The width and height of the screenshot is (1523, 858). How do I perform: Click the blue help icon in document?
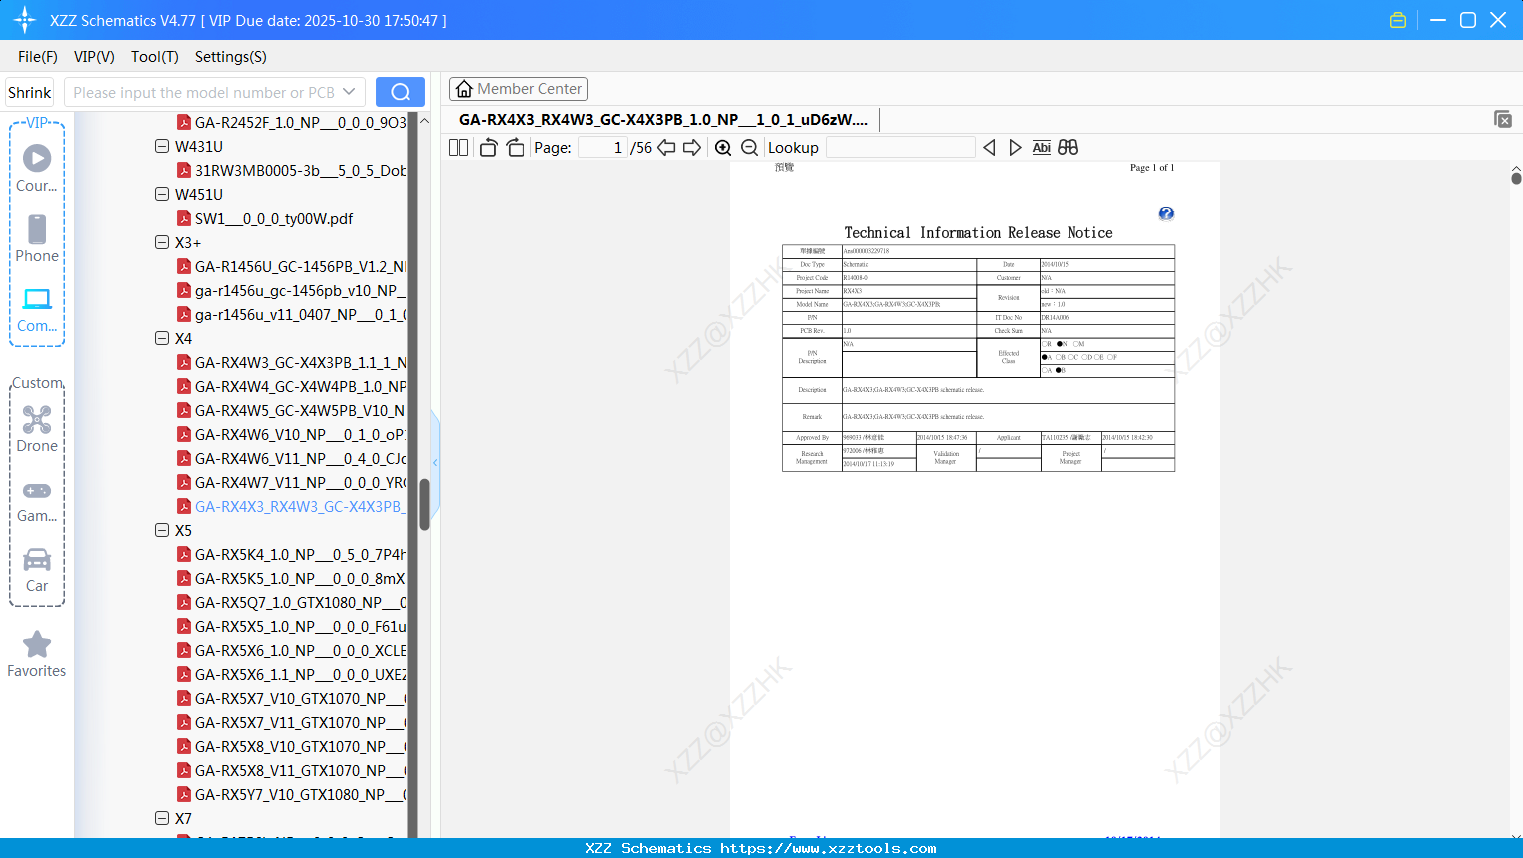1166,213
